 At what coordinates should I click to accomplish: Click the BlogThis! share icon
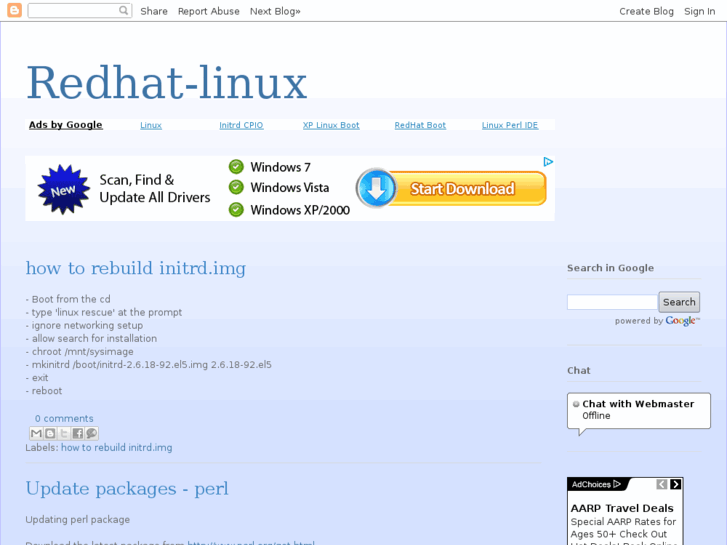[x=50, y=433]
